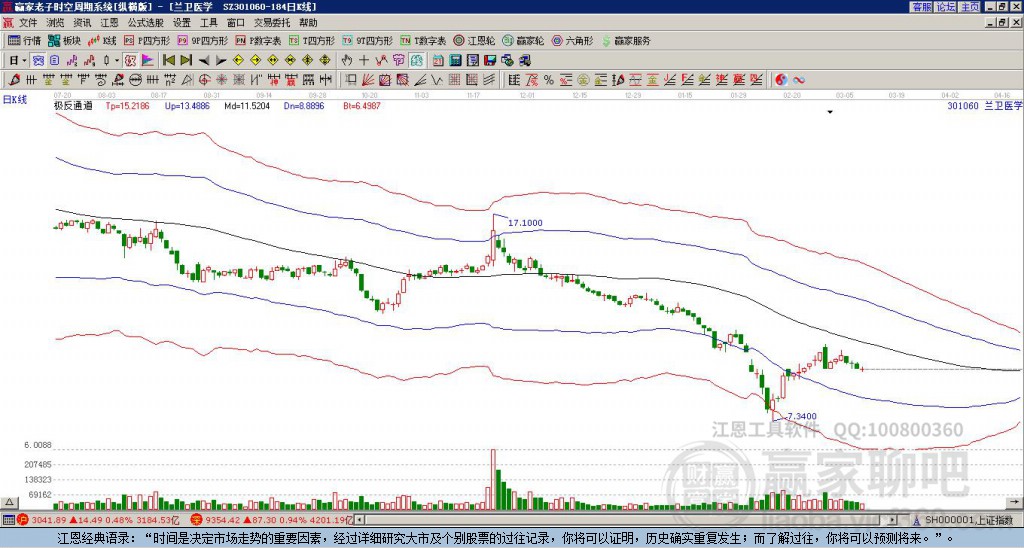Step right with black arrow button
Screen dimensions: 1024x548
pyautogui.click(x=221, y=61)
